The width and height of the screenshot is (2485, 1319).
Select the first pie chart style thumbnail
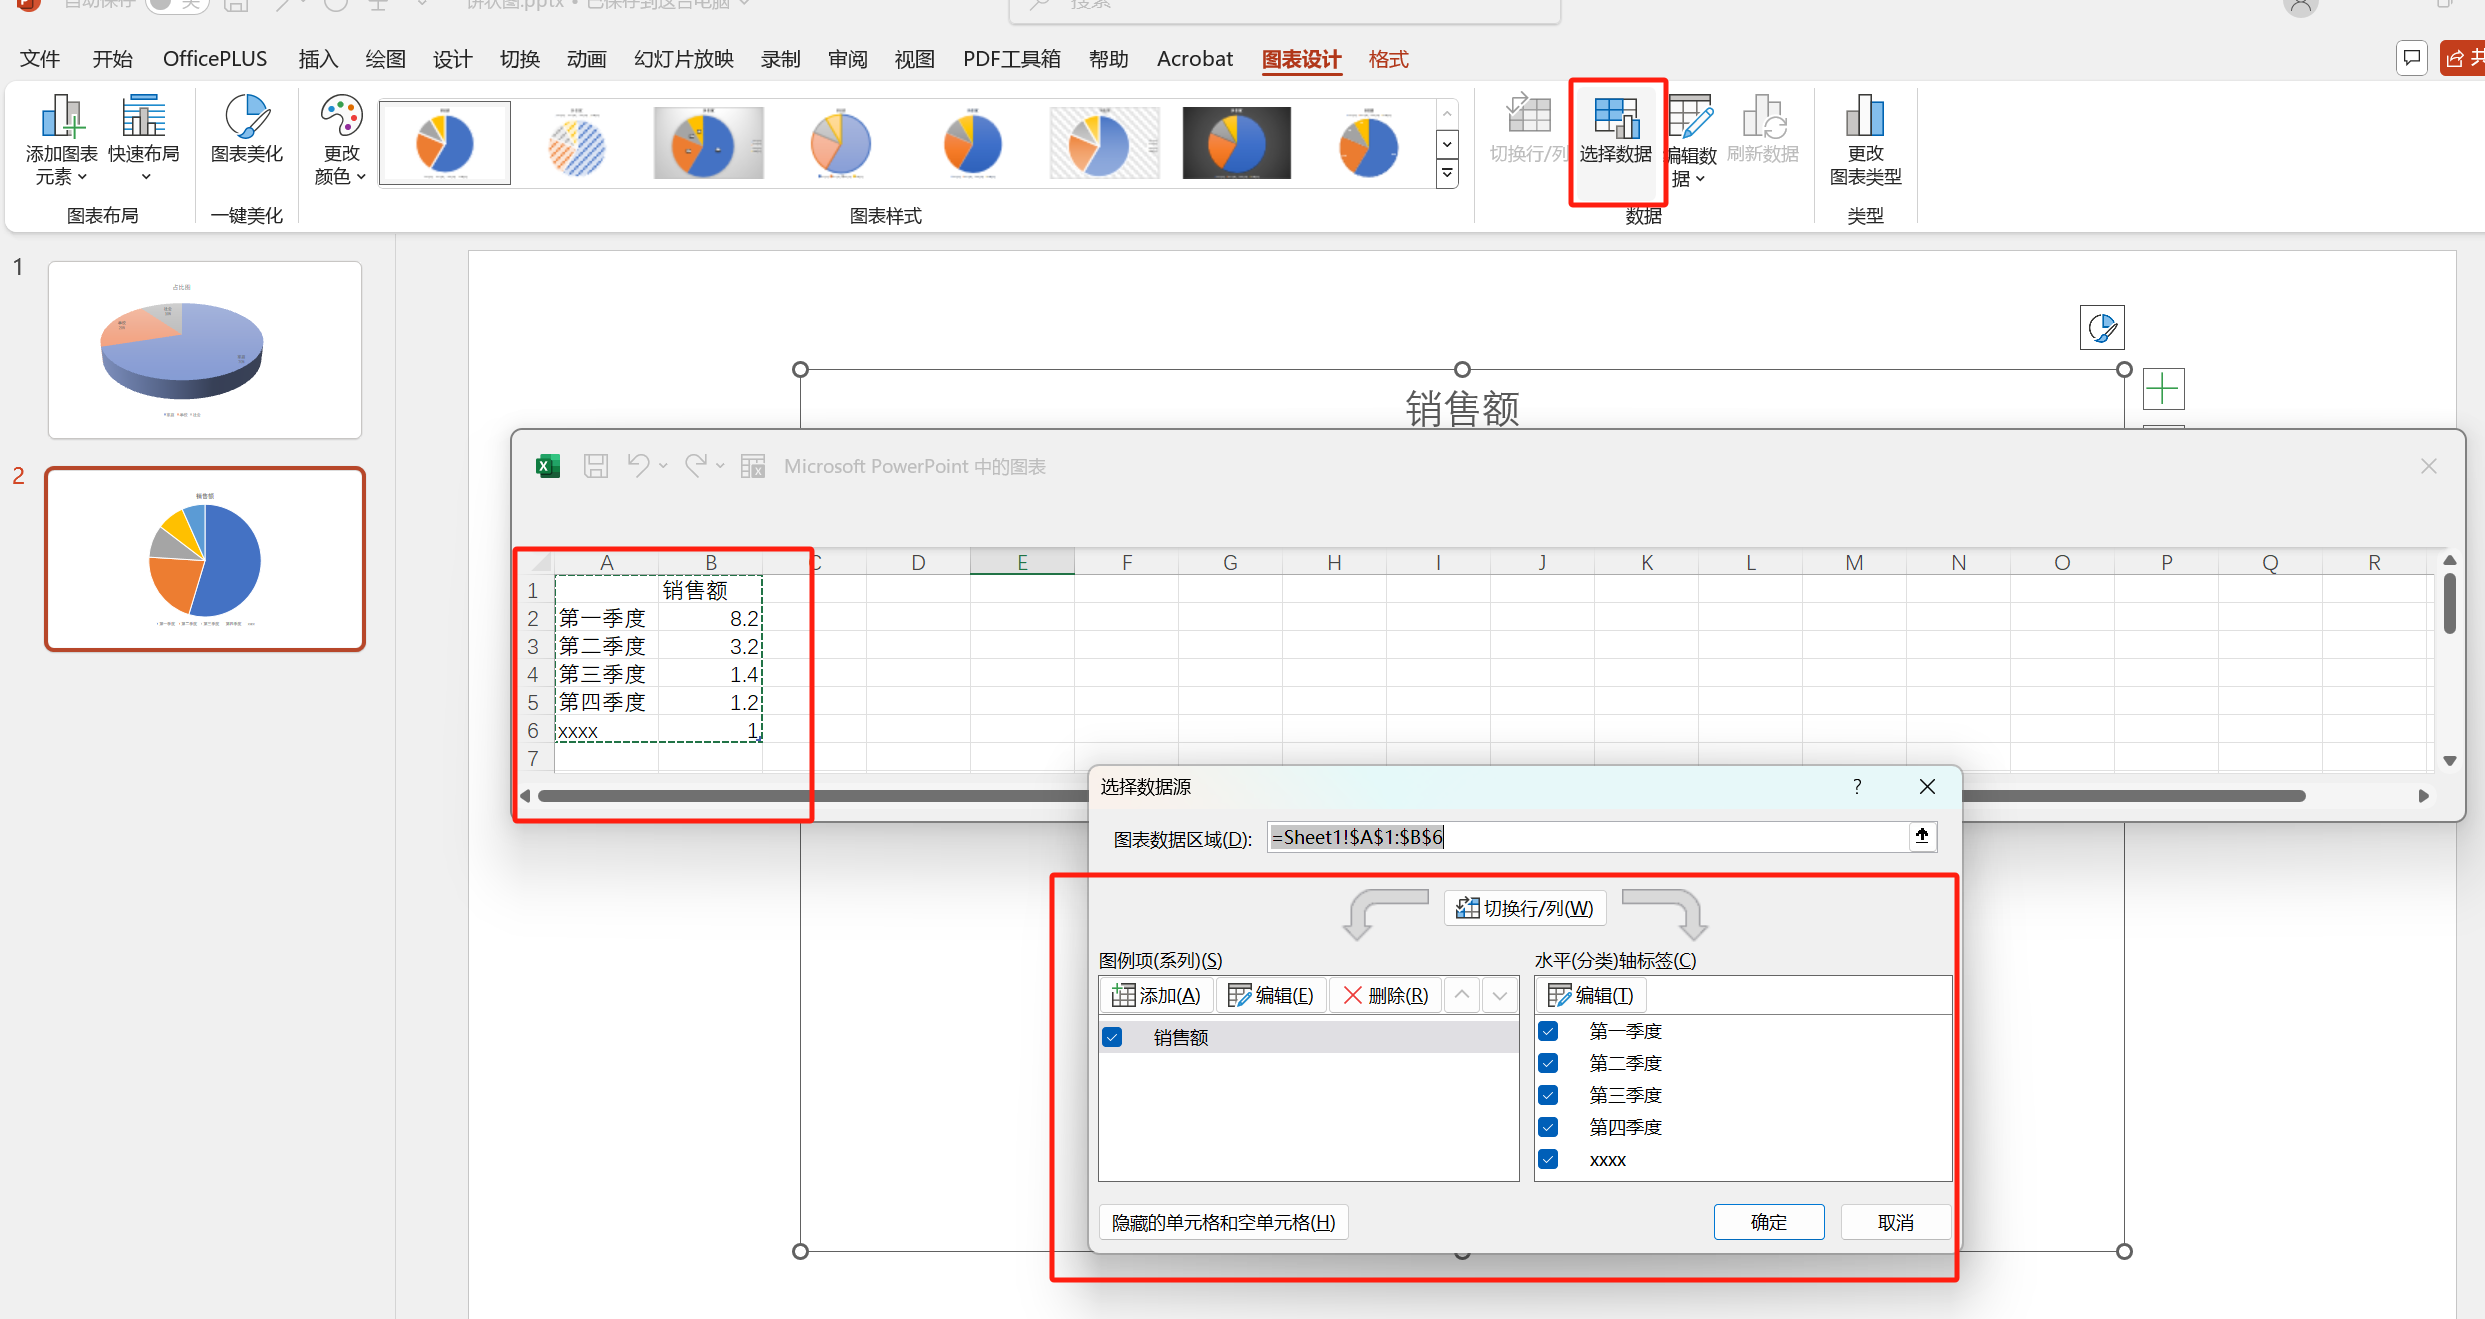[445, 143]
